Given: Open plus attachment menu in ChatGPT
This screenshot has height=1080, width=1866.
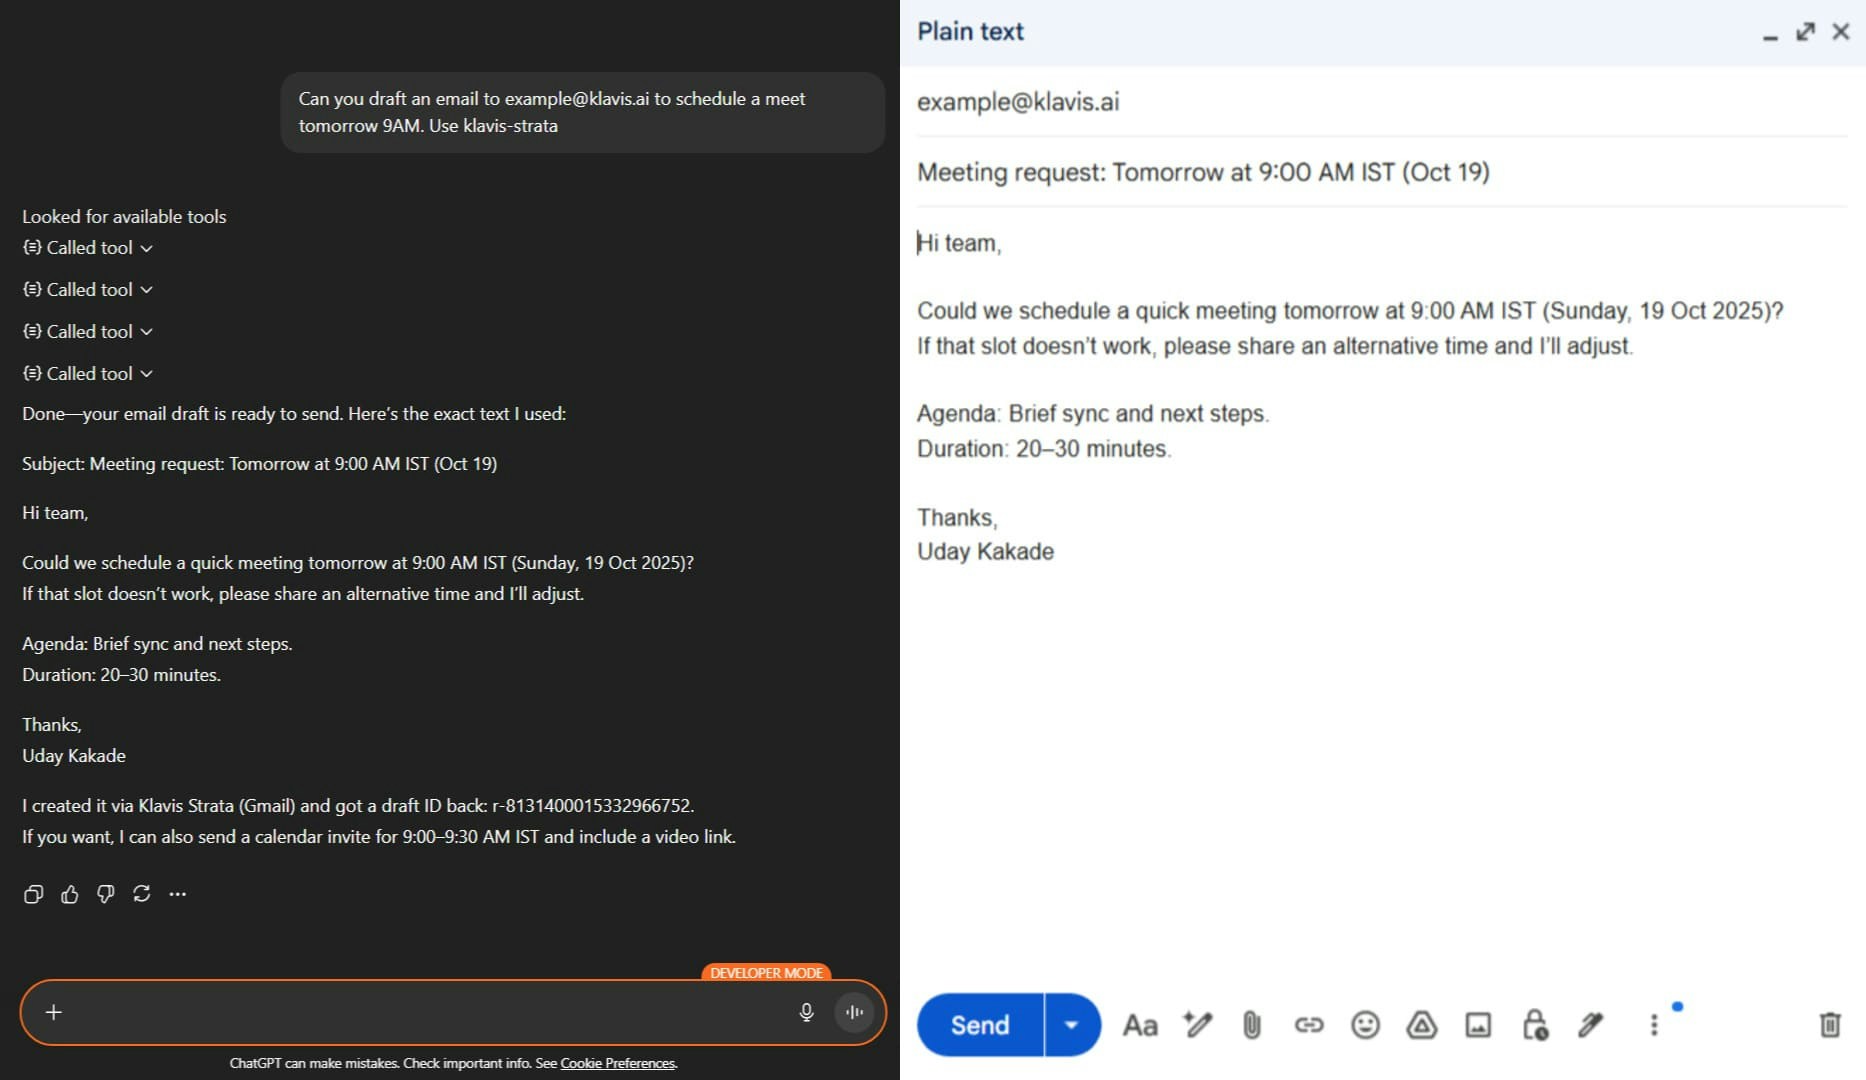Looking at the screenshot, I should click(54, 1012).
